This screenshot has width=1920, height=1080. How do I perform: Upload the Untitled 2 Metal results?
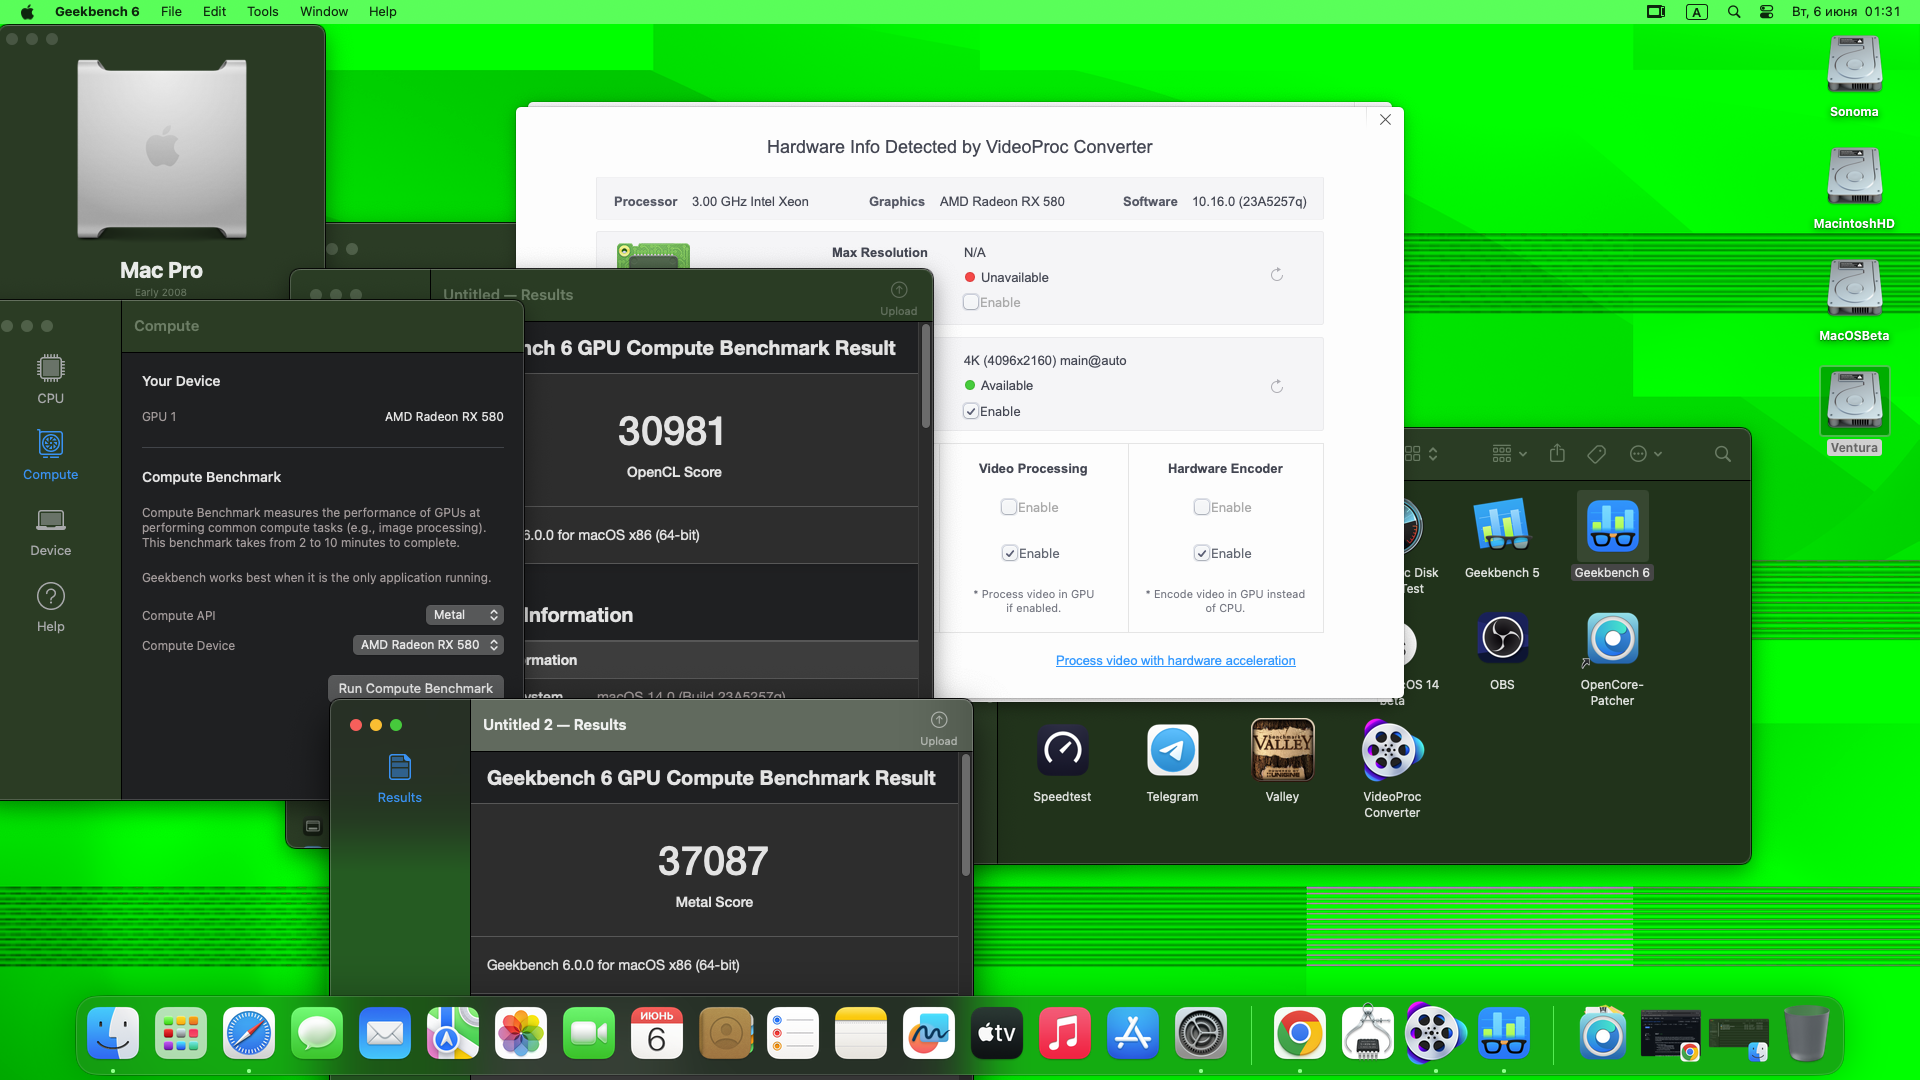point(938,728)
